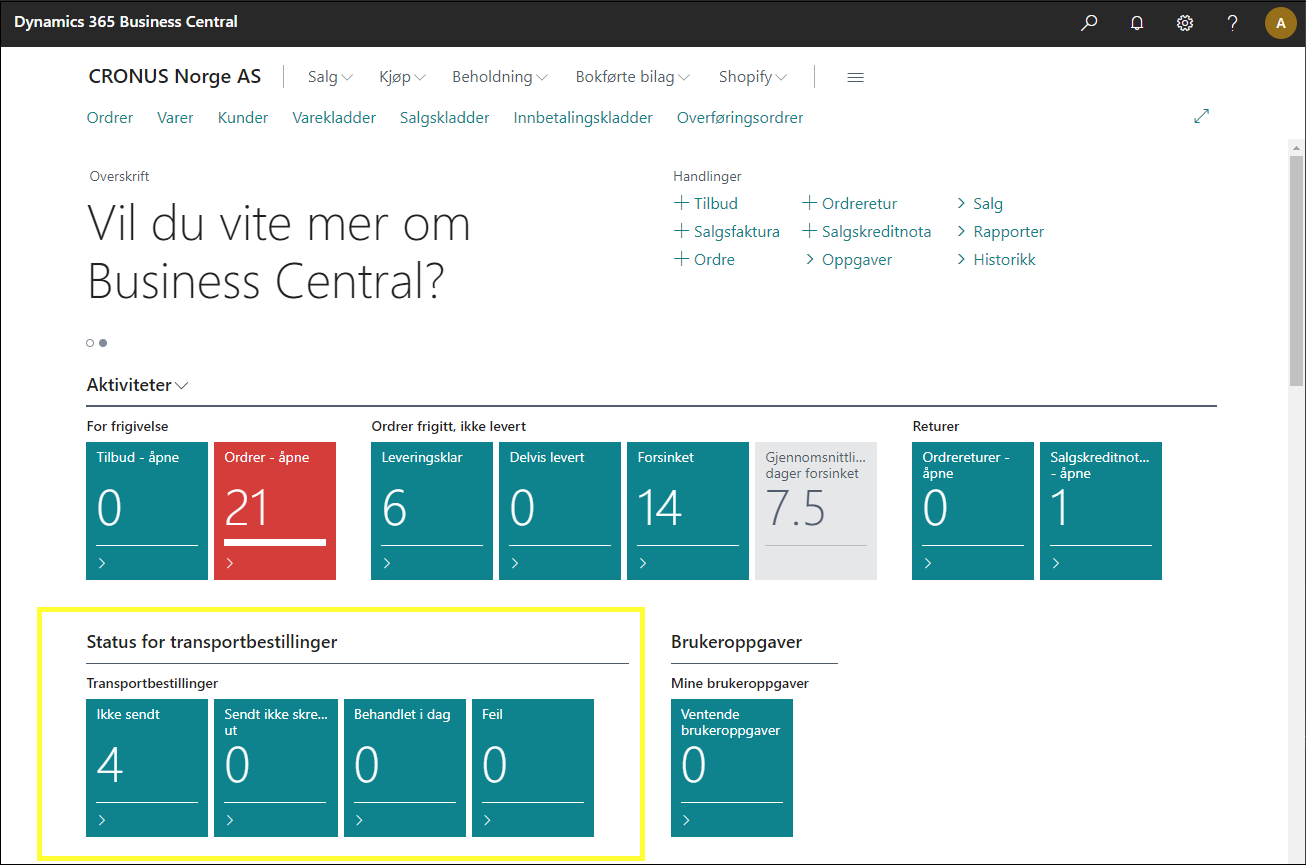Click the Brukeroppgaver heading
The width and height of the screenshot is (1306, 865).
(737, 642)
